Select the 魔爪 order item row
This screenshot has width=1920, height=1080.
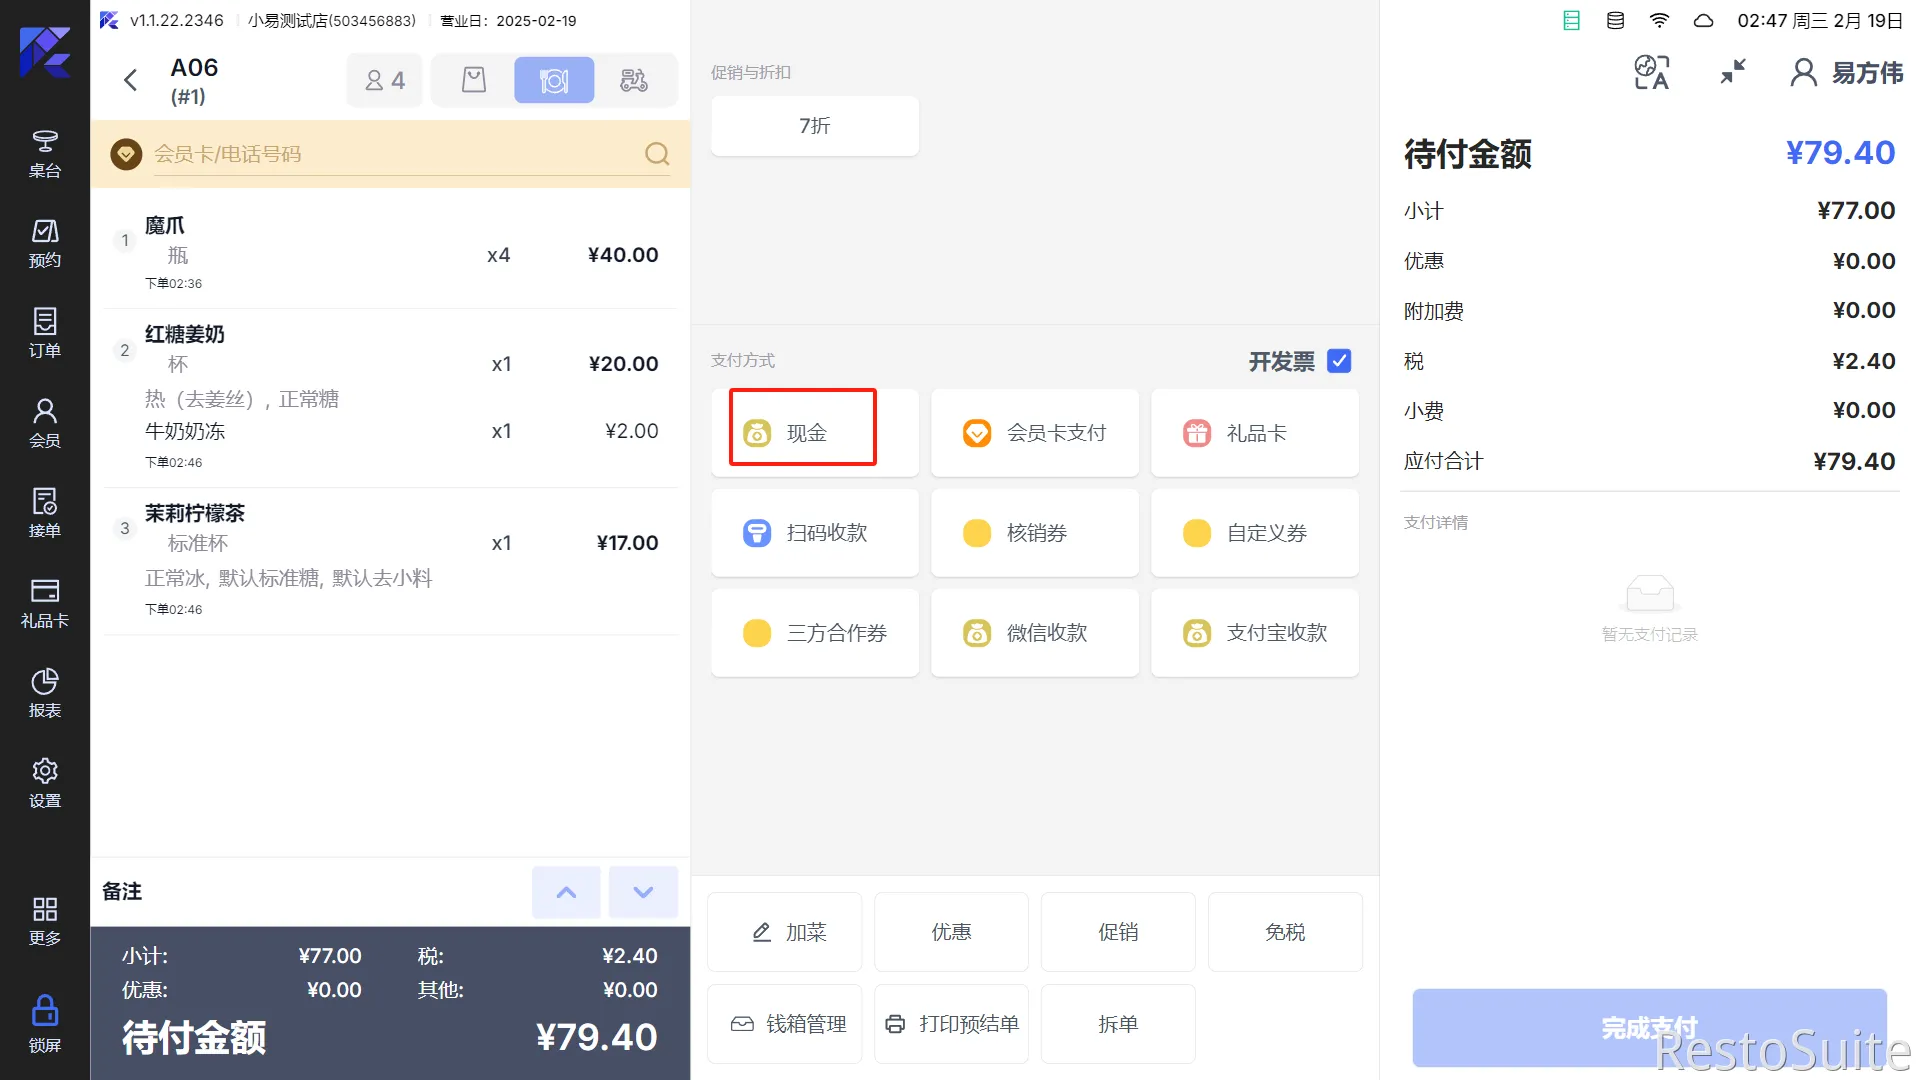pyautogui.click(x=390, y=254)
